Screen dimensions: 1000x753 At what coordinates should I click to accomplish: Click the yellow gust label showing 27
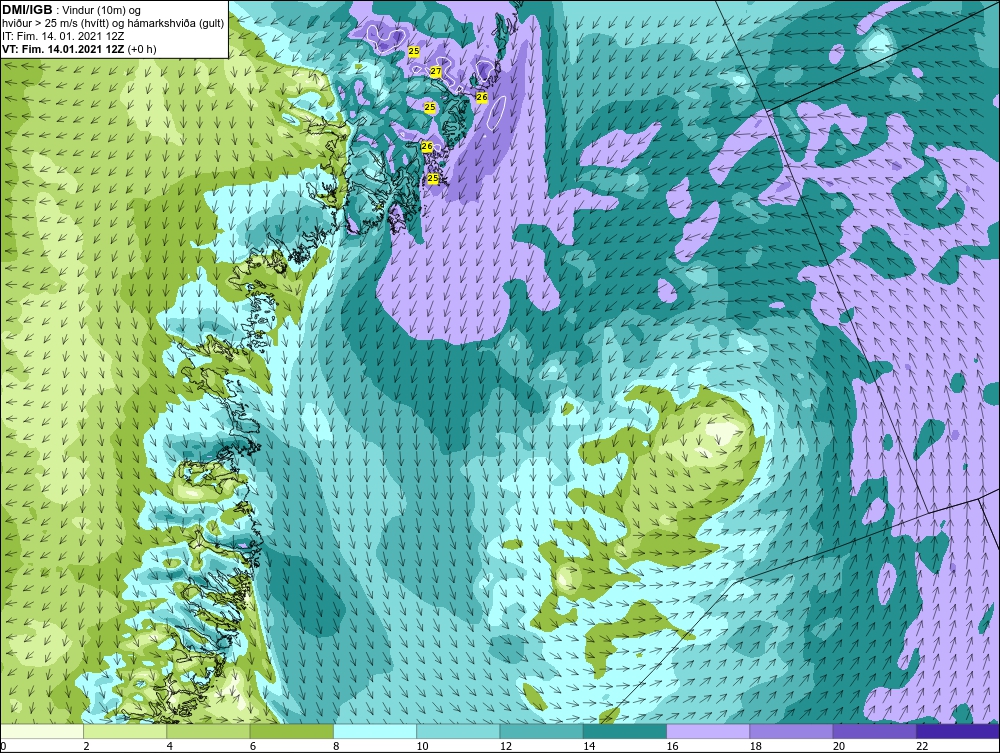(x=436, y=71)
